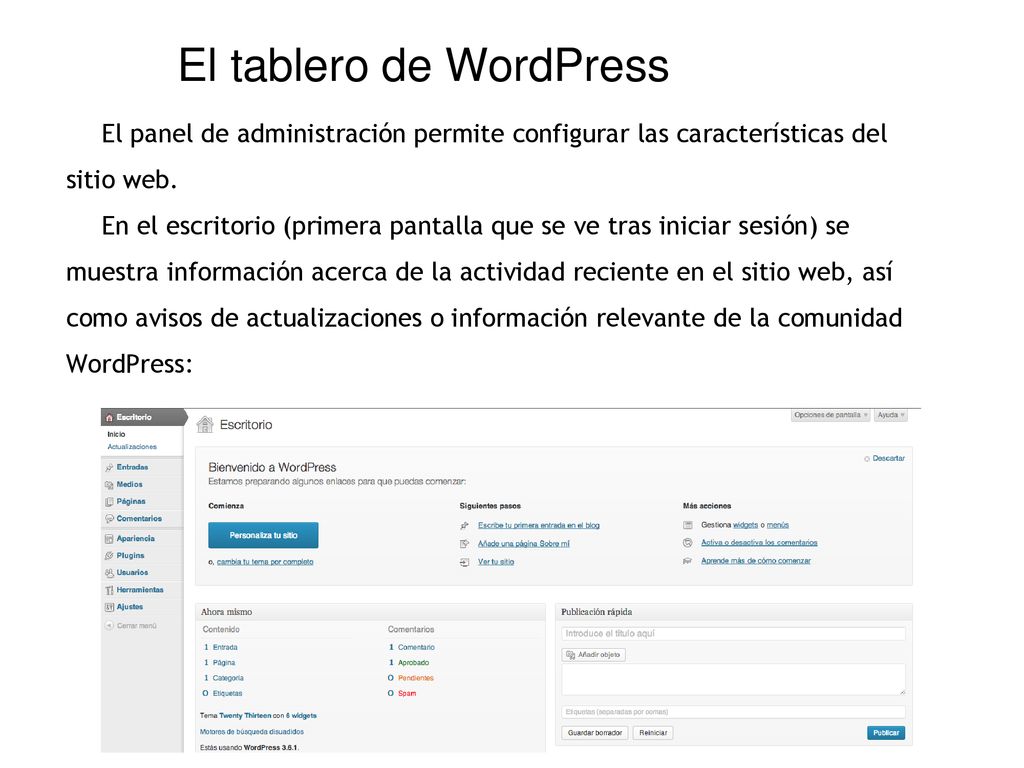Click the comments icon beside Activa o desactiva

pyautogui.click(x=688, y=543)
